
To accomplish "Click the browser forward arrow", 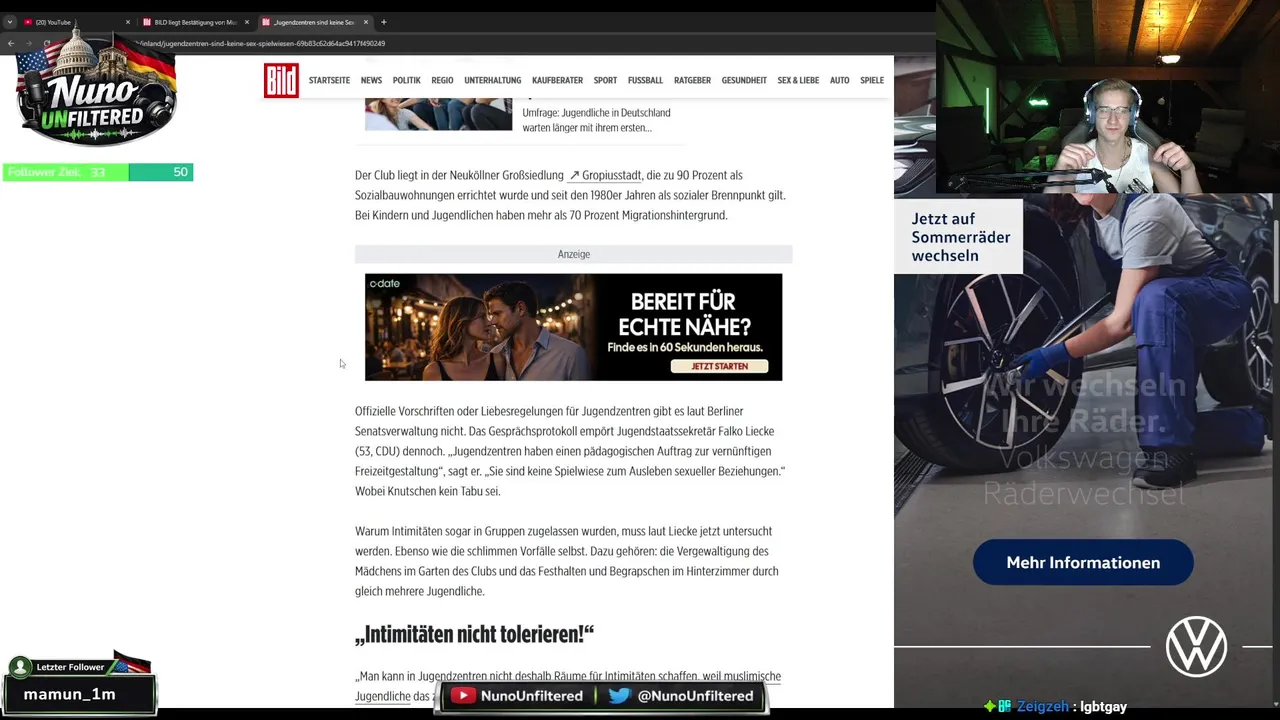I will (x=29, y=43).
